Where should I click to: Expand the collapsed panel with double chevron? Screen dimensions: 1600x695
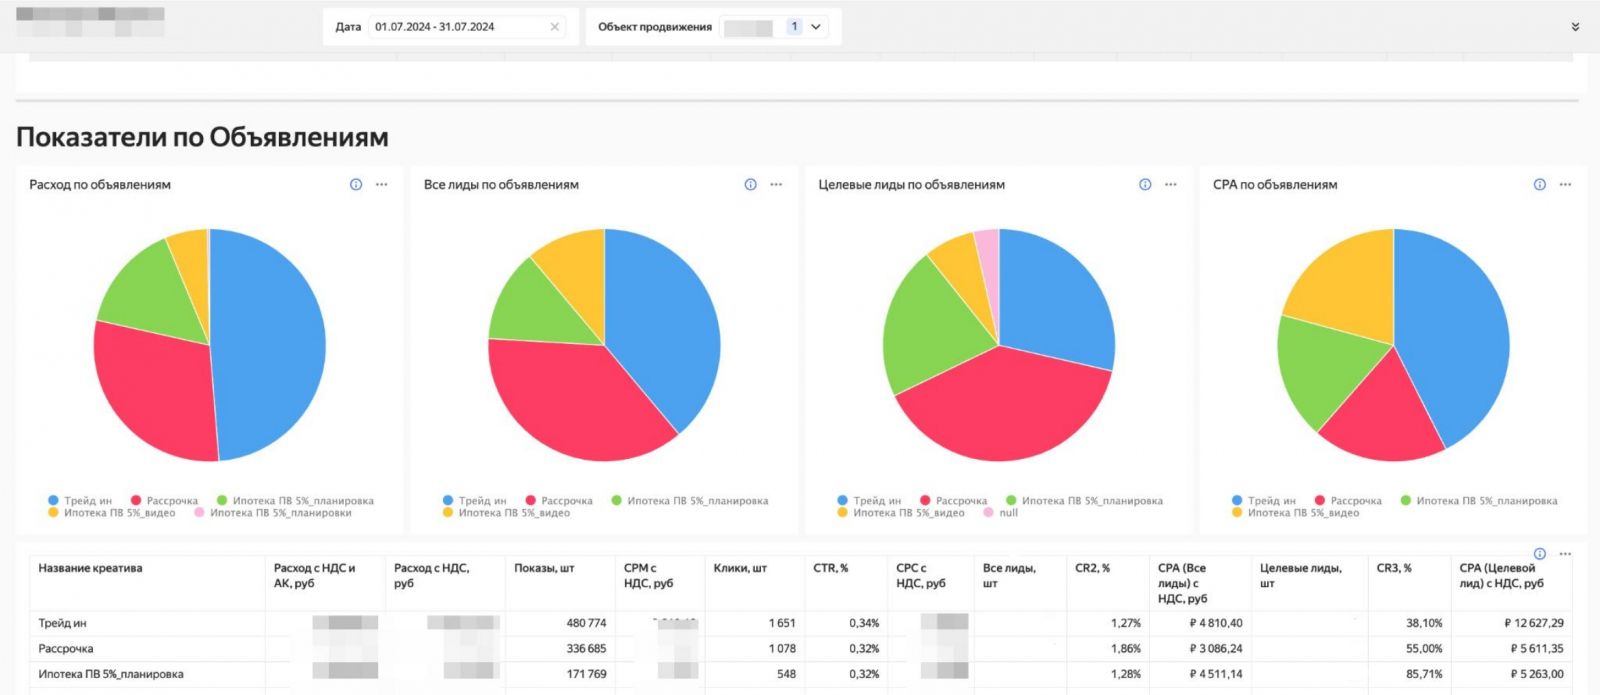(1575, 27)
